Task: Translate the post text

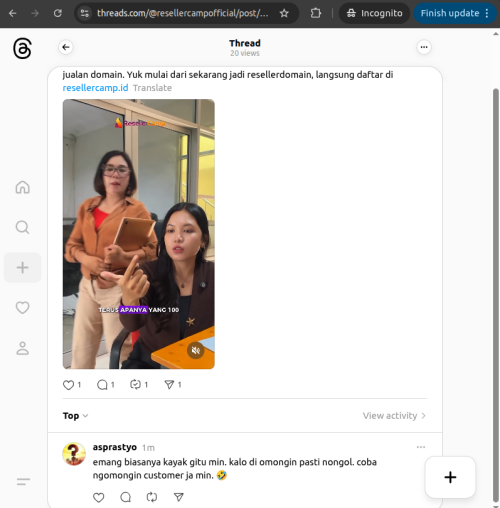Action: 152,88
